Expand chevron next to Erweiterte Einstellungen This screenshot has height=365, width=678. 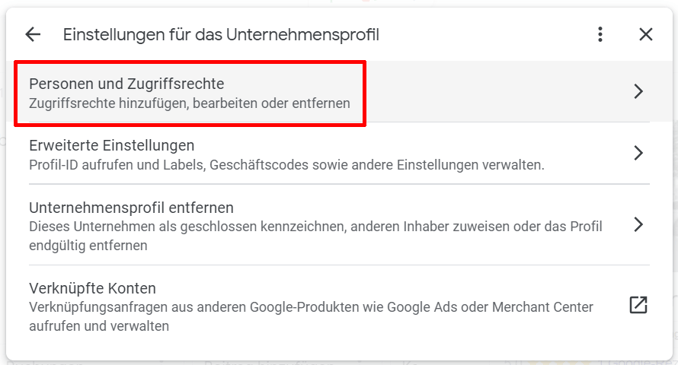click(x=638, y=153)
